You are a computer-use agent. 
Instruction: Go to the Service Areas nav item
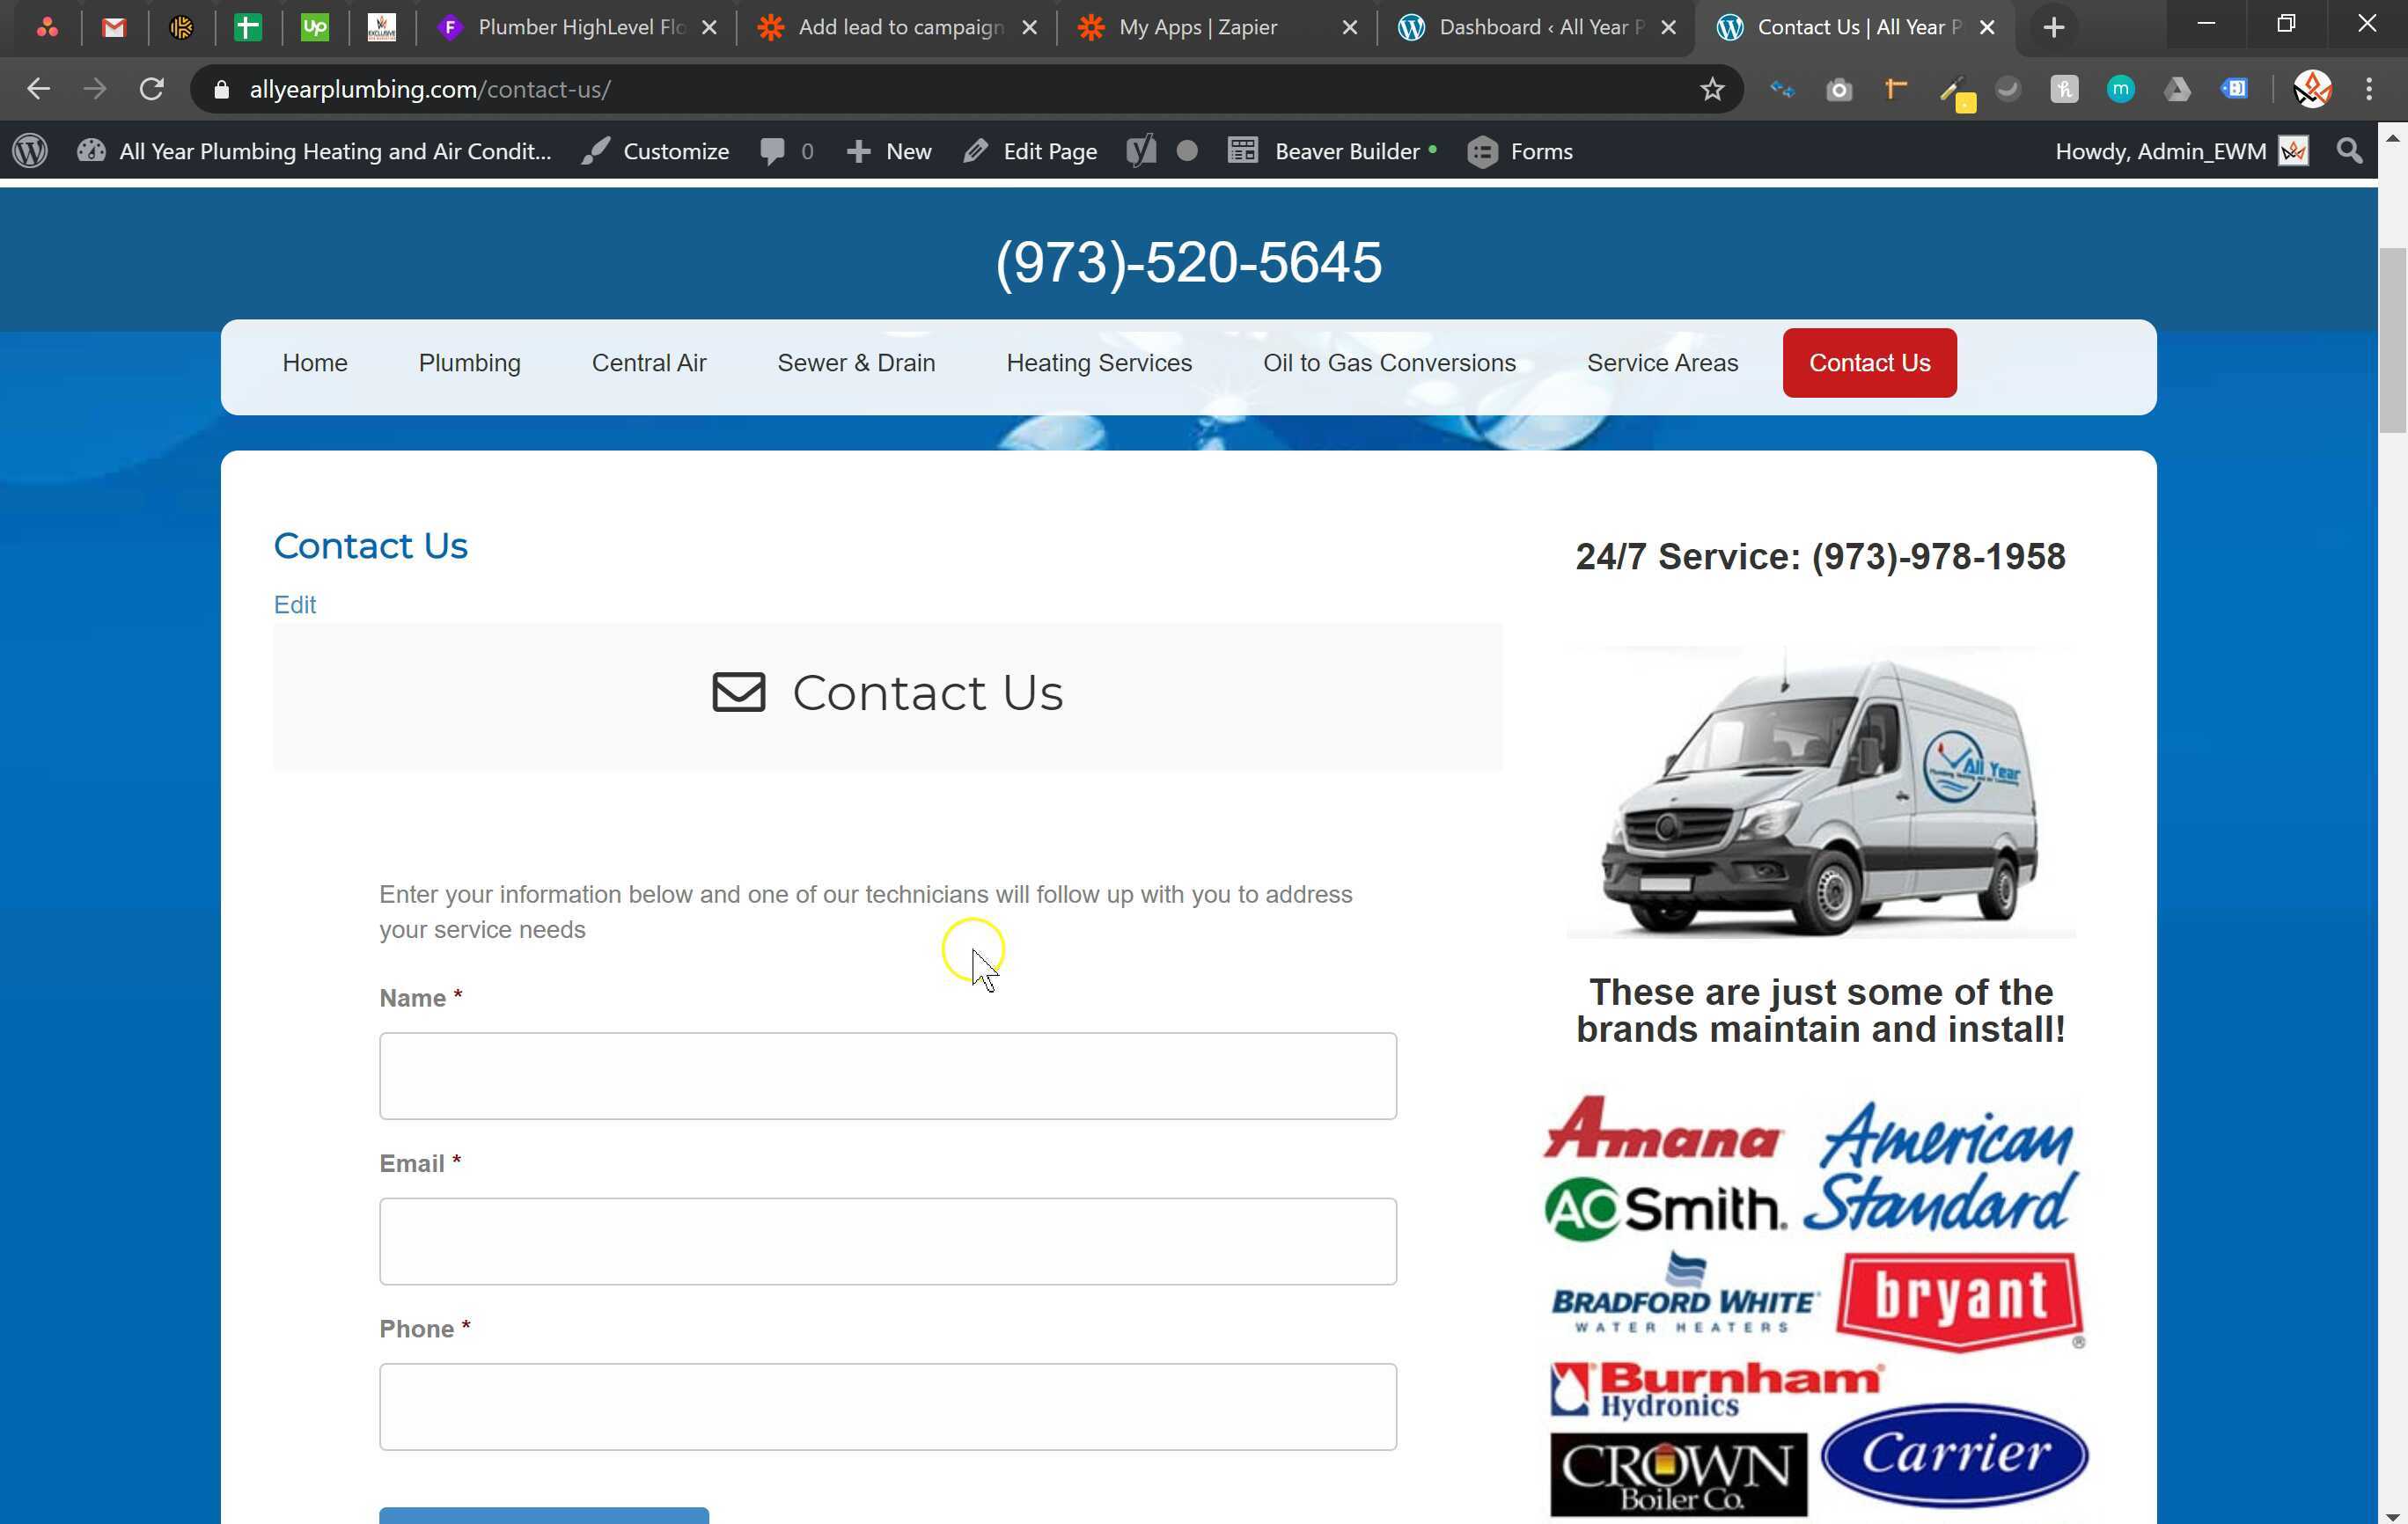[x=1662, y=363]
